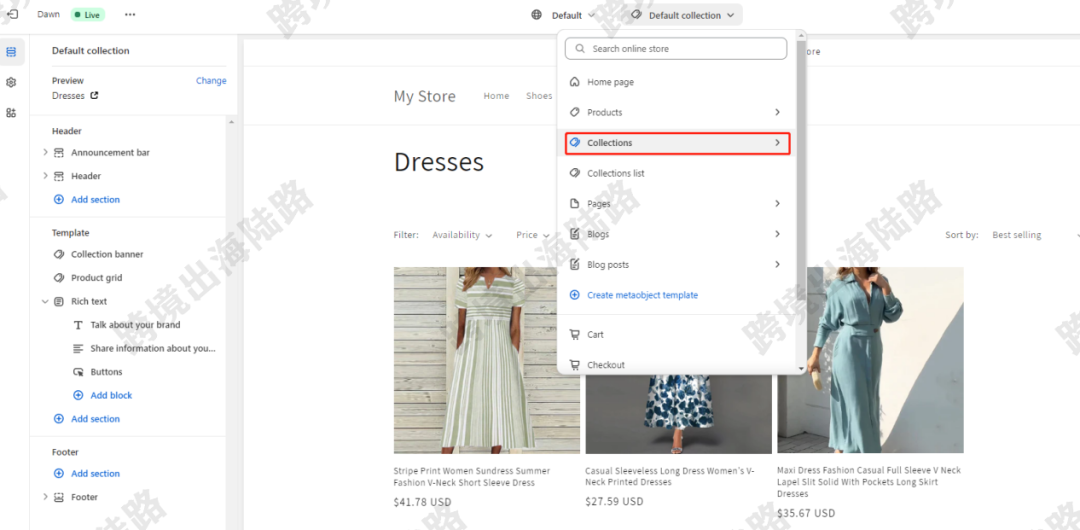Click the globe icon beside Default
The image size is (1080, 530).
[537, 15]
